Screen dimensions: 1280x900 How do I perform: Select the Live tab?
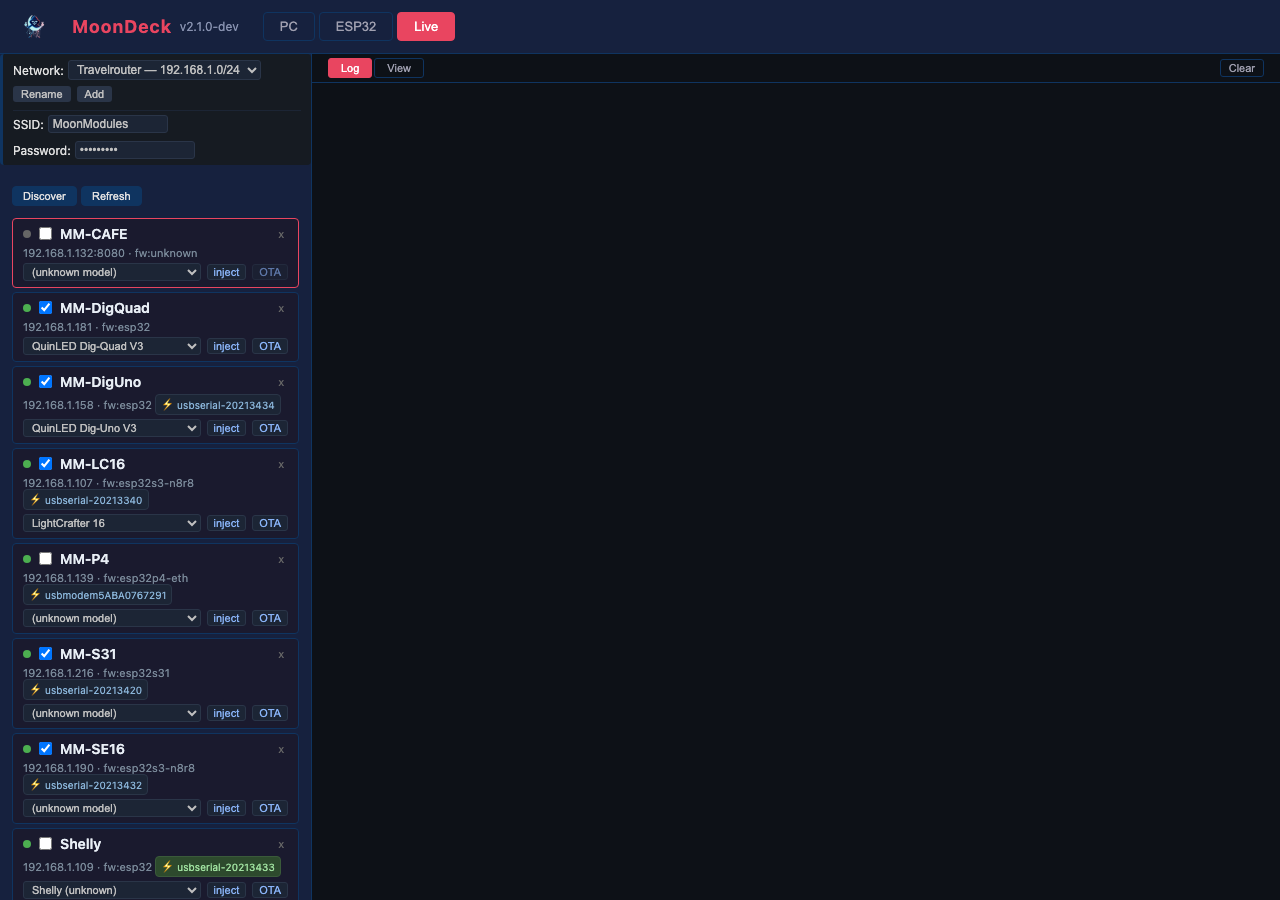click(x=426, y=27)
